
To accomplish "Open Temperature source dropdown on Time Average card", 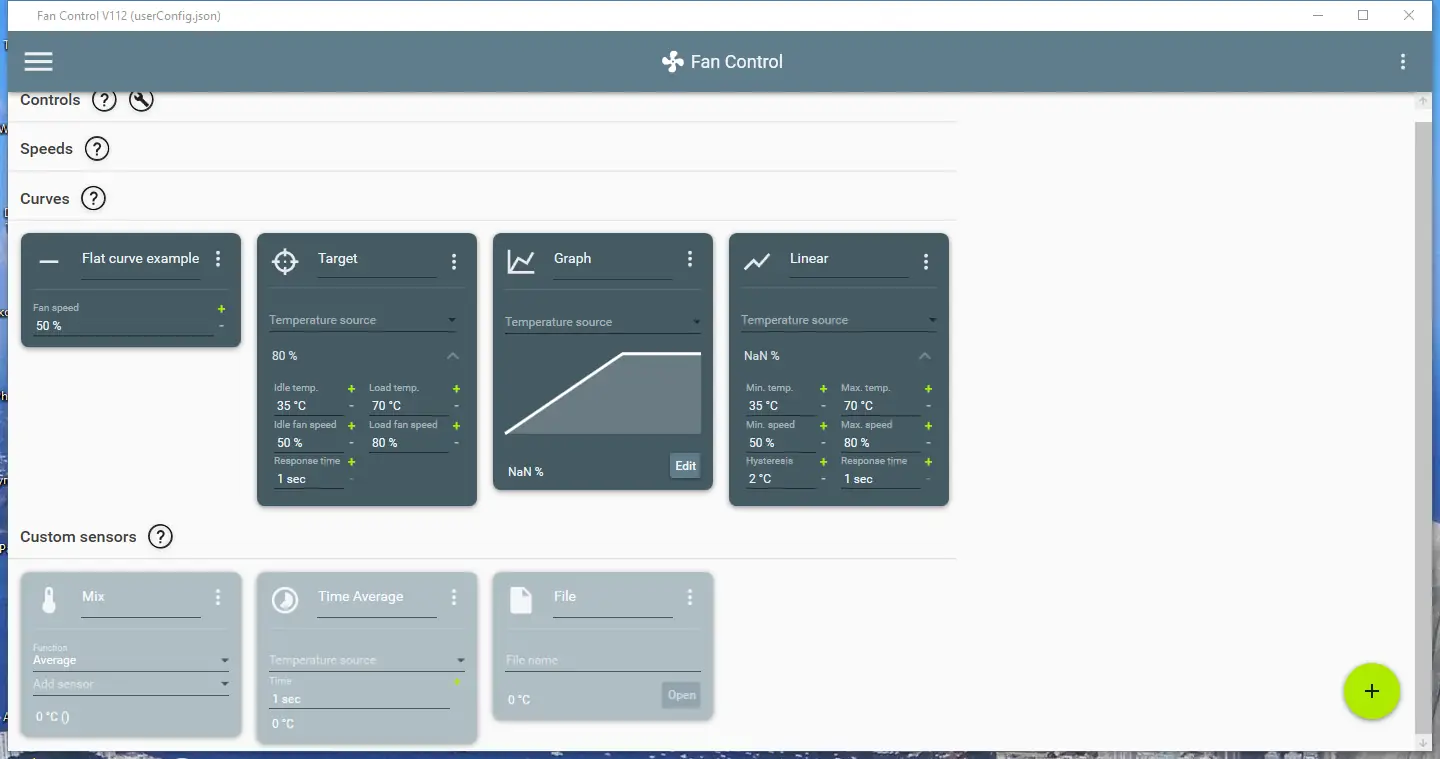I will click(367, 660).
